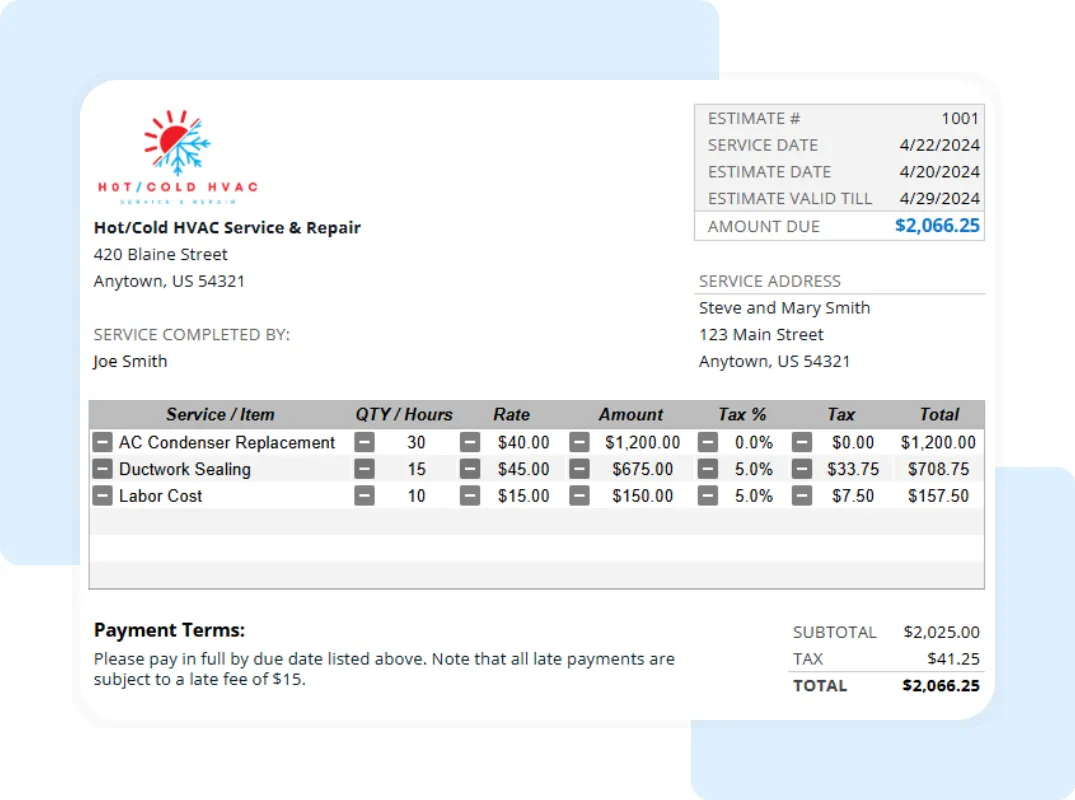
Task: Remove the $7.50 tax value via minus icon
Action: pos(801,496)
